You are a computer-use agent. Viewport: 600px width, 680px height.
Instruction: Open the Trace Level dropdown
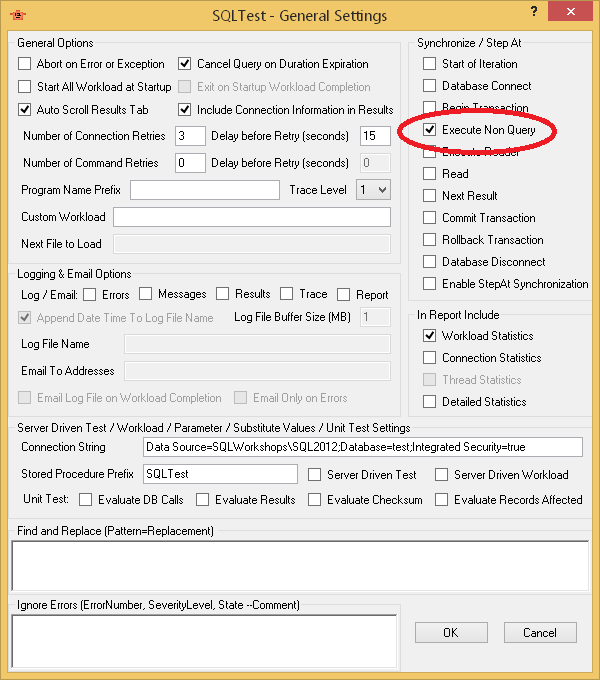(373, 190)
